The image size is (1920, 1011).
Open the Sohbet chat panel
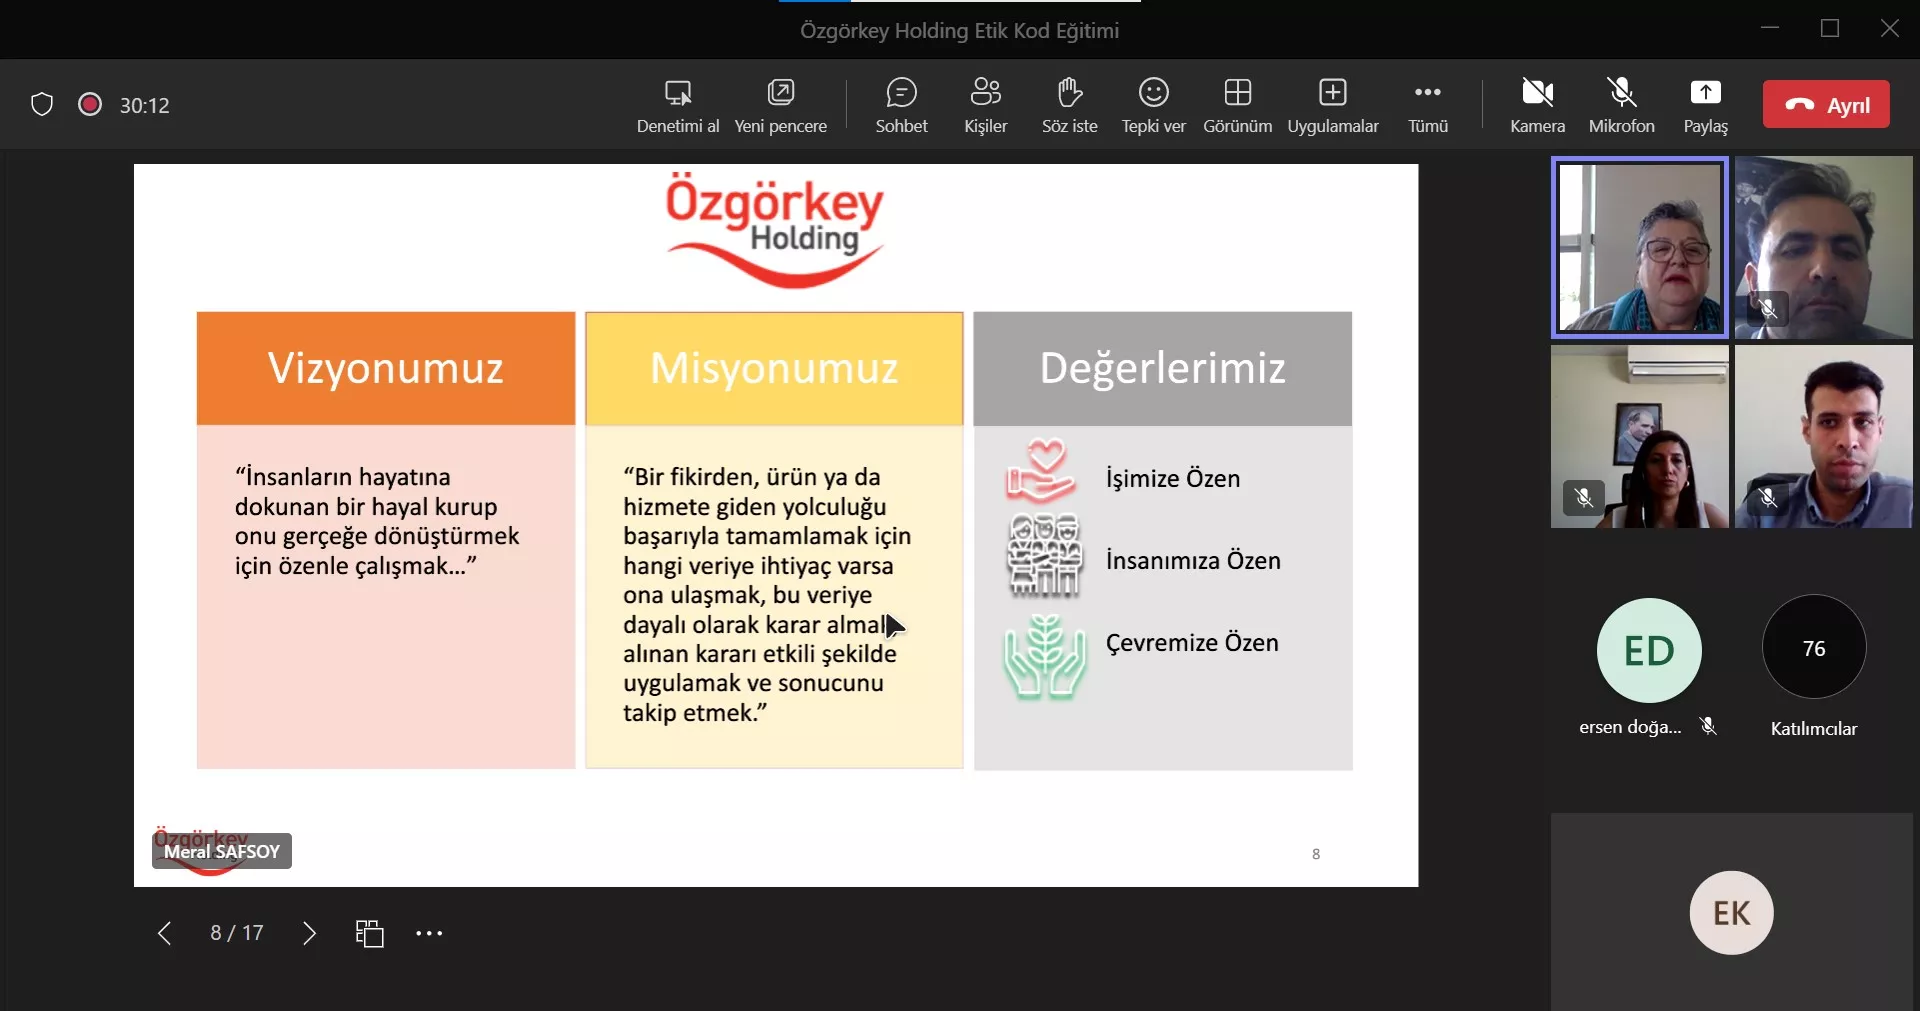pyautogui.click(x=901, y=105)
